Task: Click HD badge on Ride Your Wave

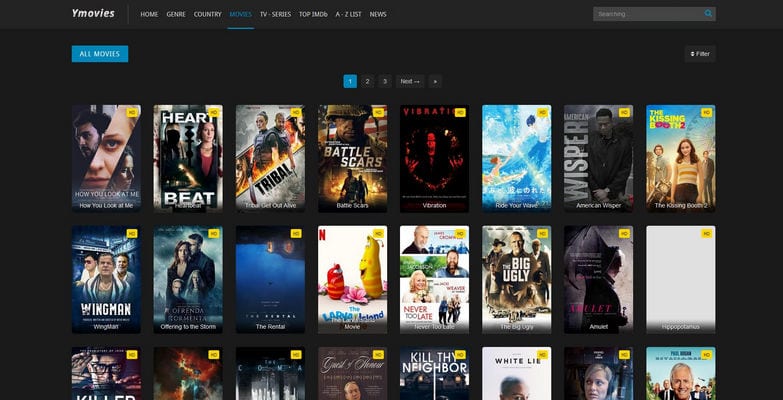Action: (x=542, y=113)
